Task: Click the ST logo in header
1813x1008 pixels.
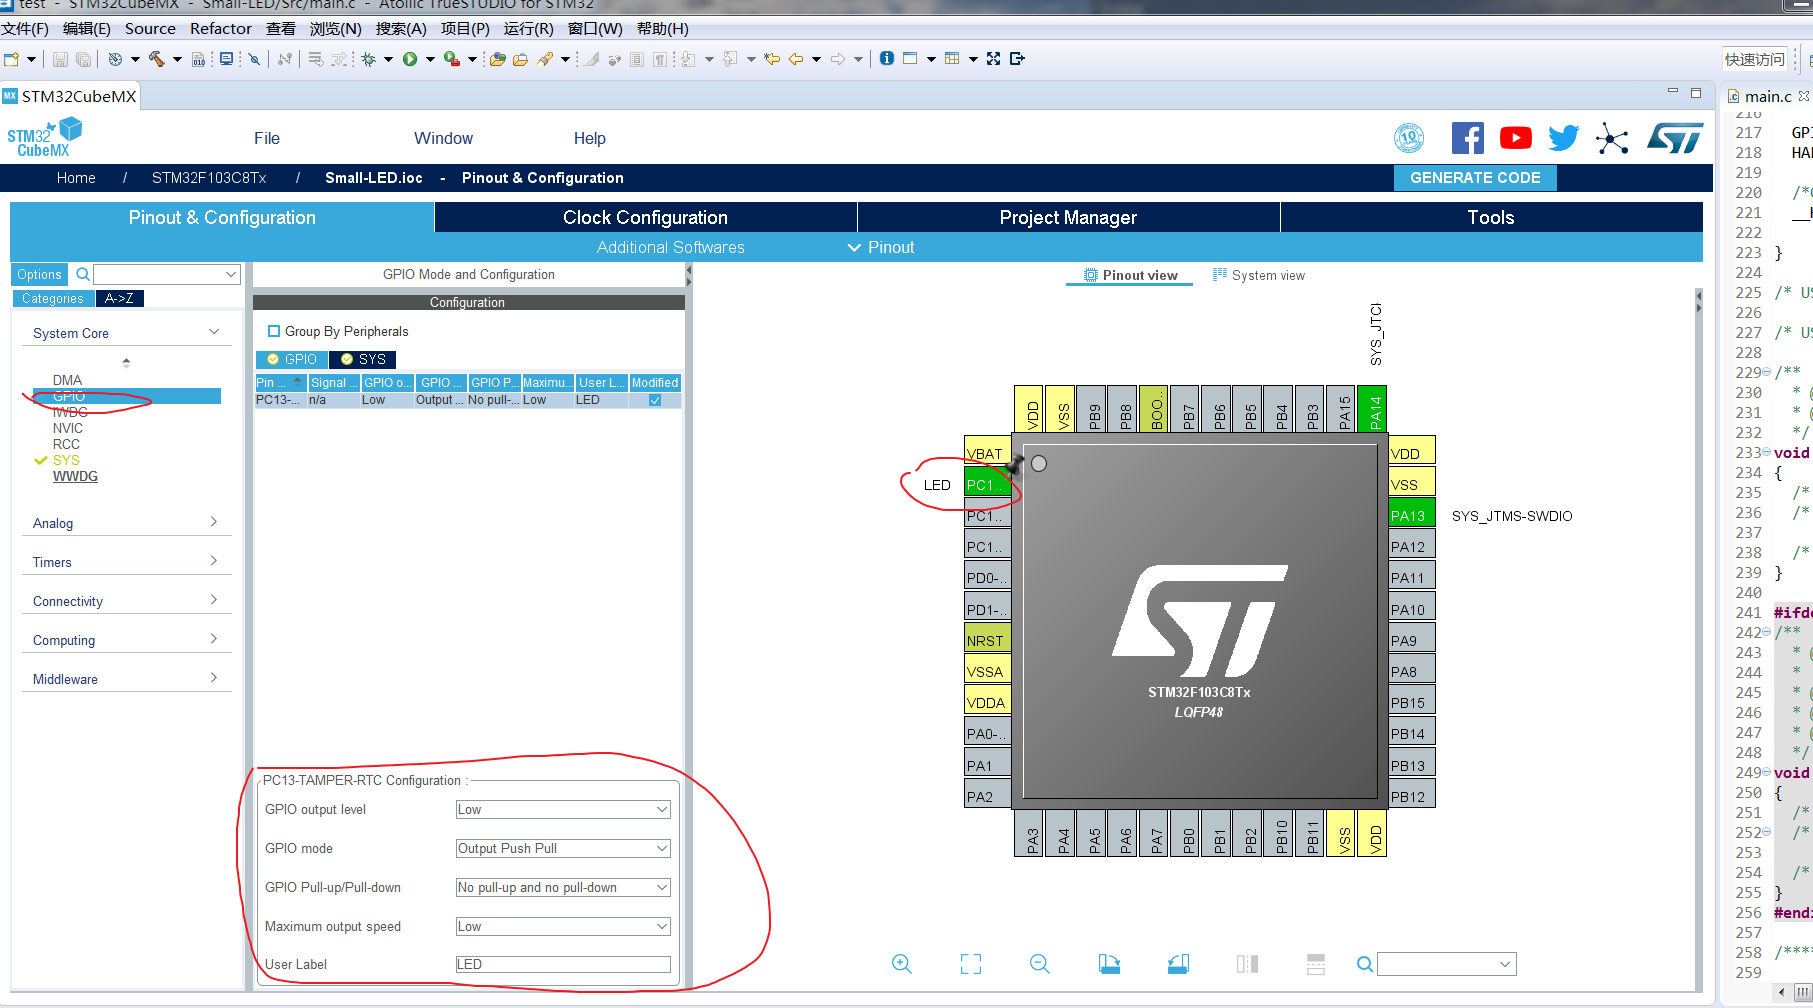Action: coord(1675,138)
